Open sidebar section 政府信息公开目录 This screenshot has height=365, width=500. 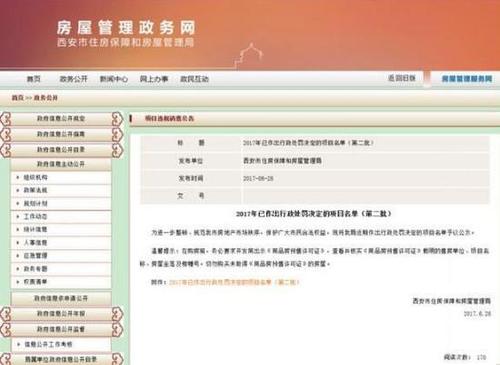point(61,150)
